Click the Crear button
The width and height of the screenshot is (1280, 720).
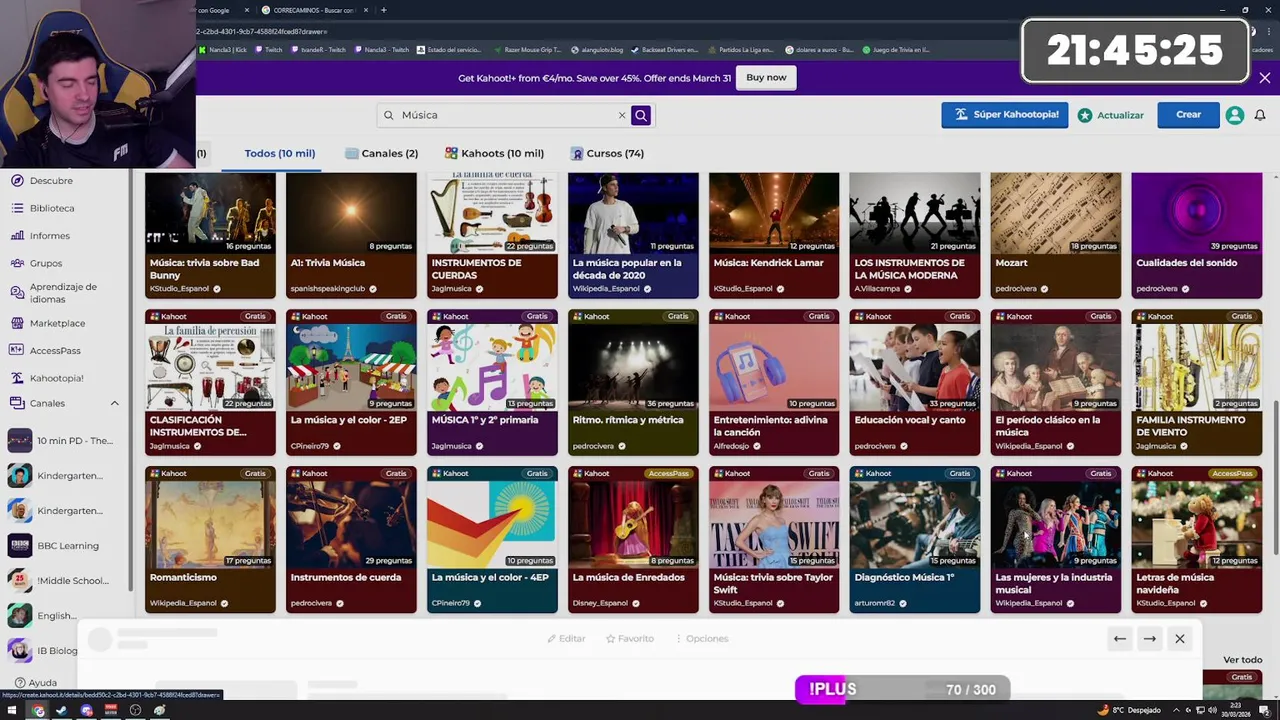pos(1188,115)
